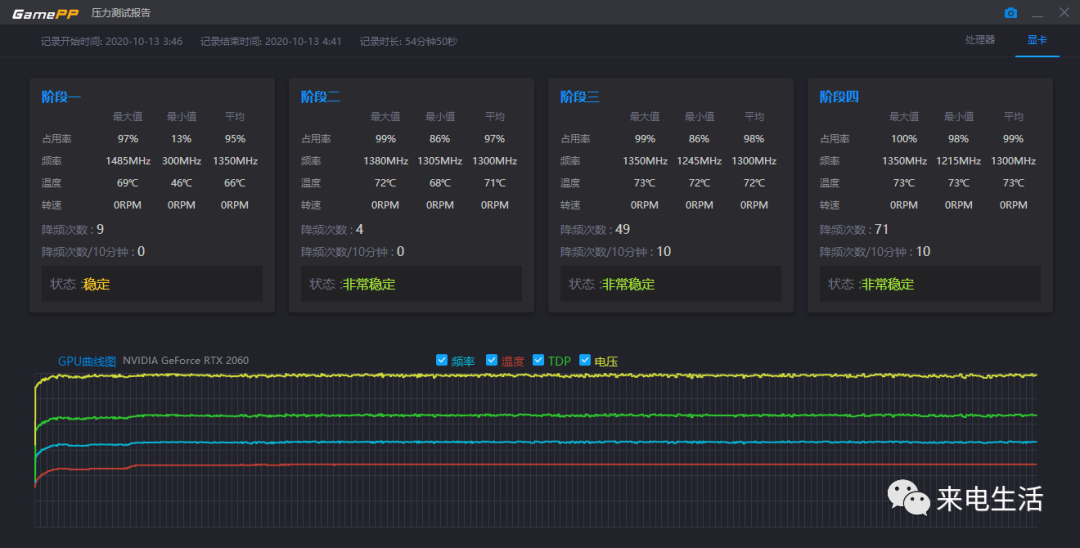Hide the 电压 curve via checkbox
1080x548 pixels.
tap(585, 360)
